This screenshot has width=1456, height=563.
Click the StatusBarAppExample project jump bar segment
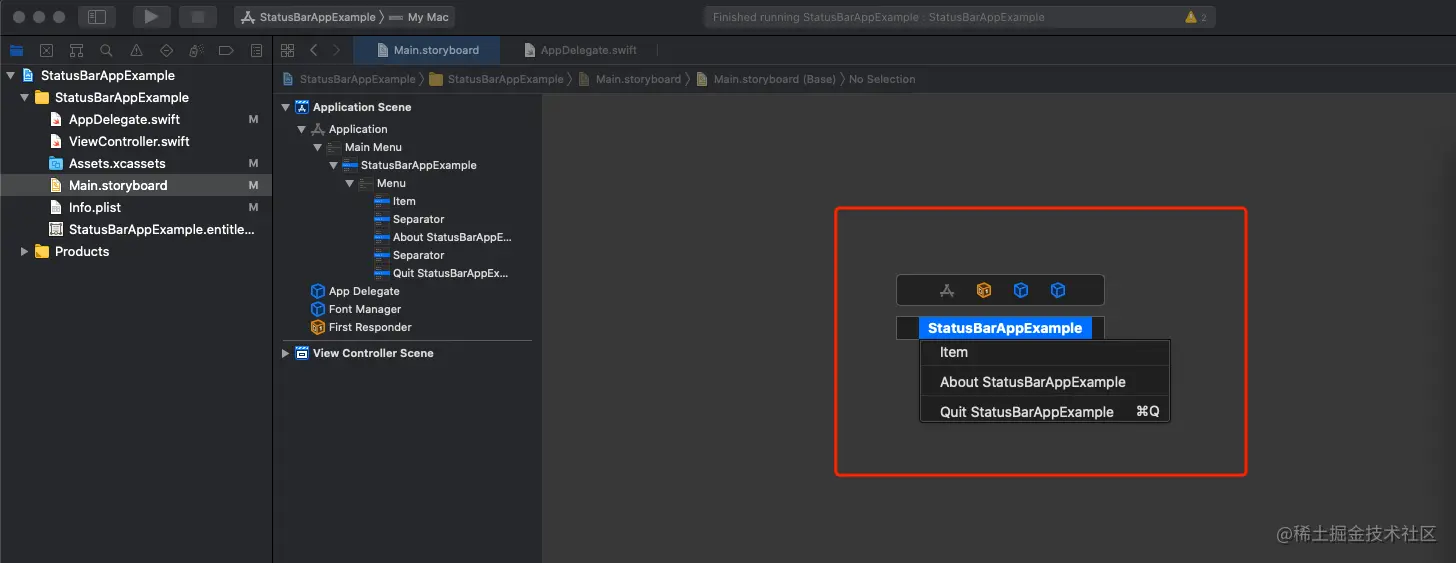point(349,79)
